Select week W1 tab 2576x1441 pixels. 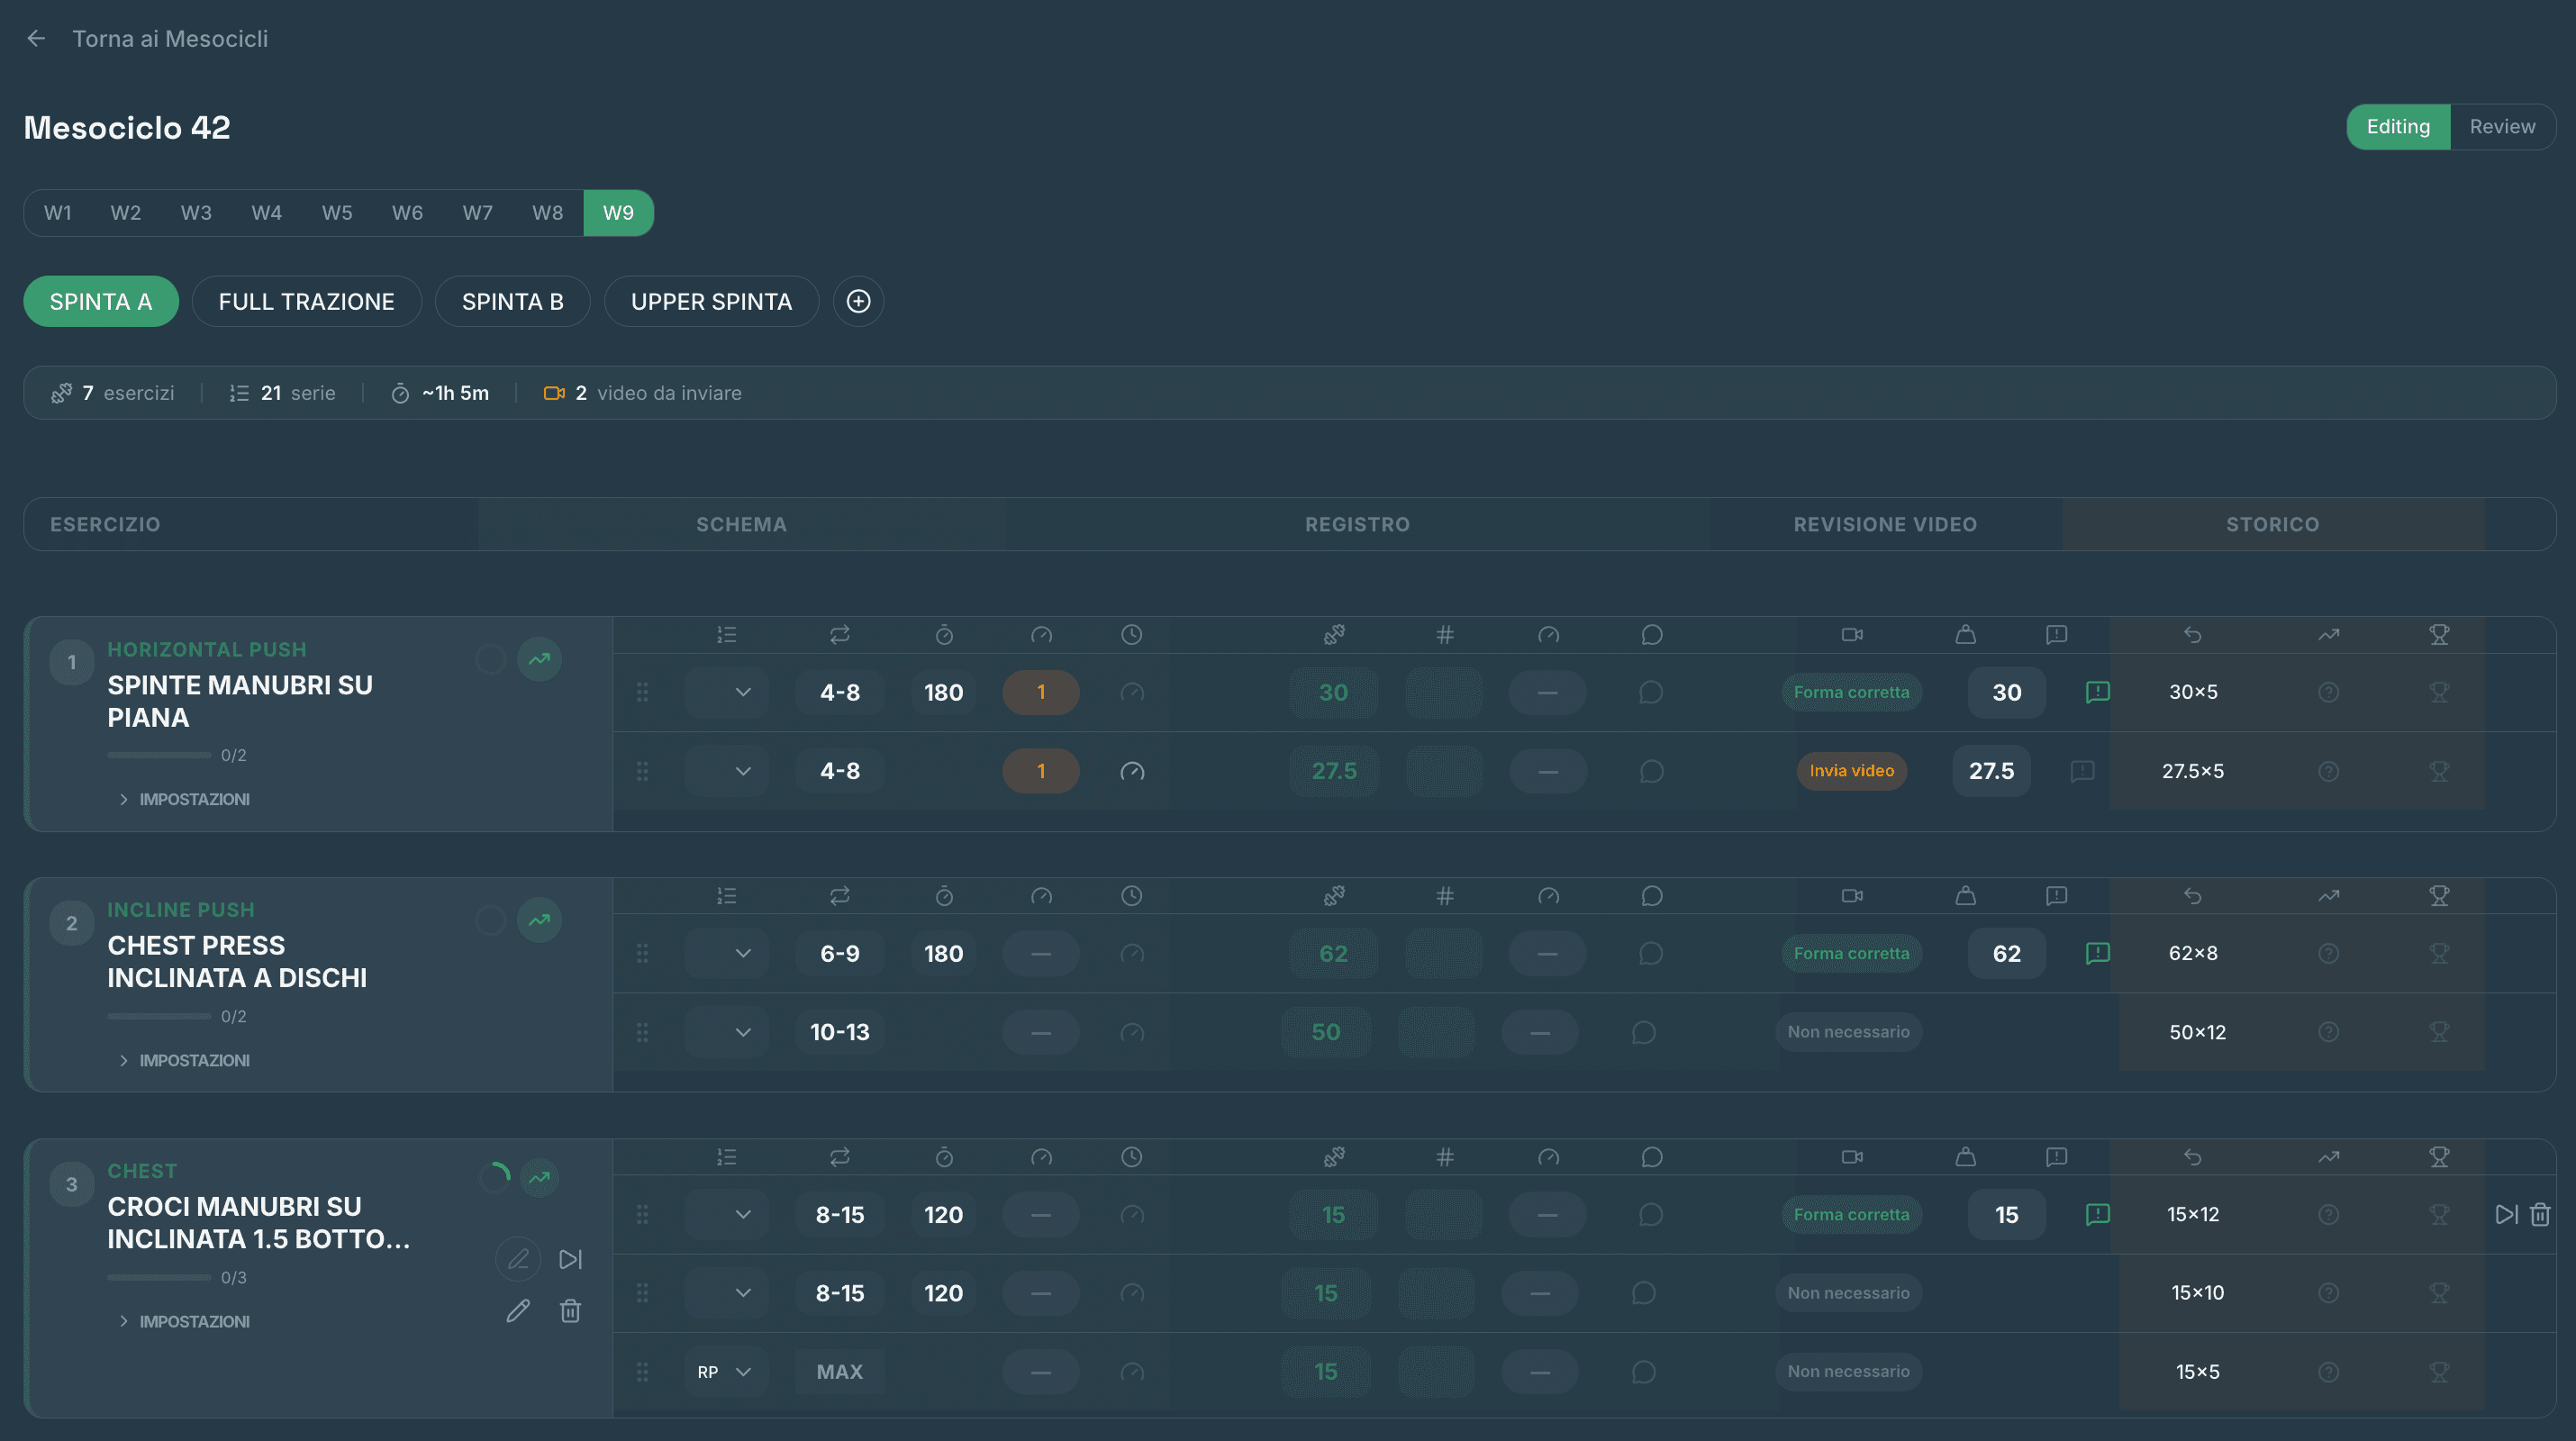pos(58,213)
